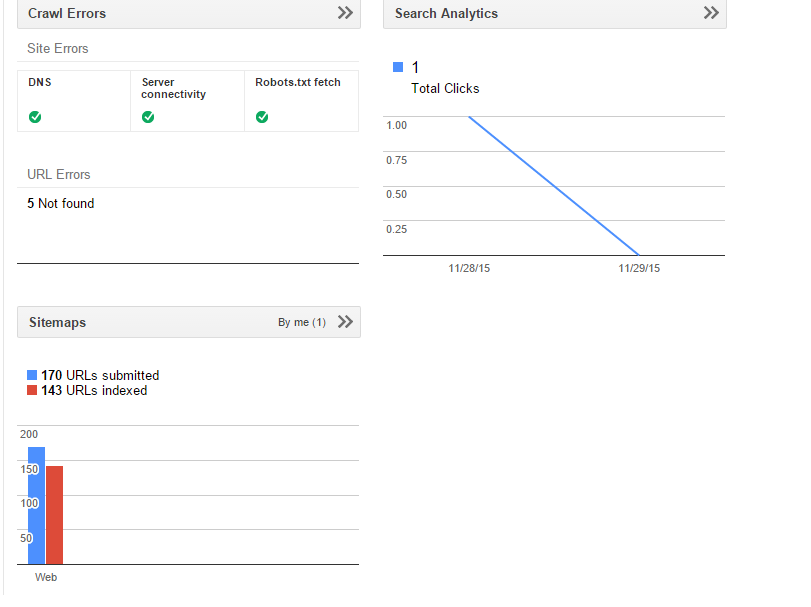Viewport: 811px width, 607px height.
Task: Click the 5 Not found URL errors
Action: point(61,204)
